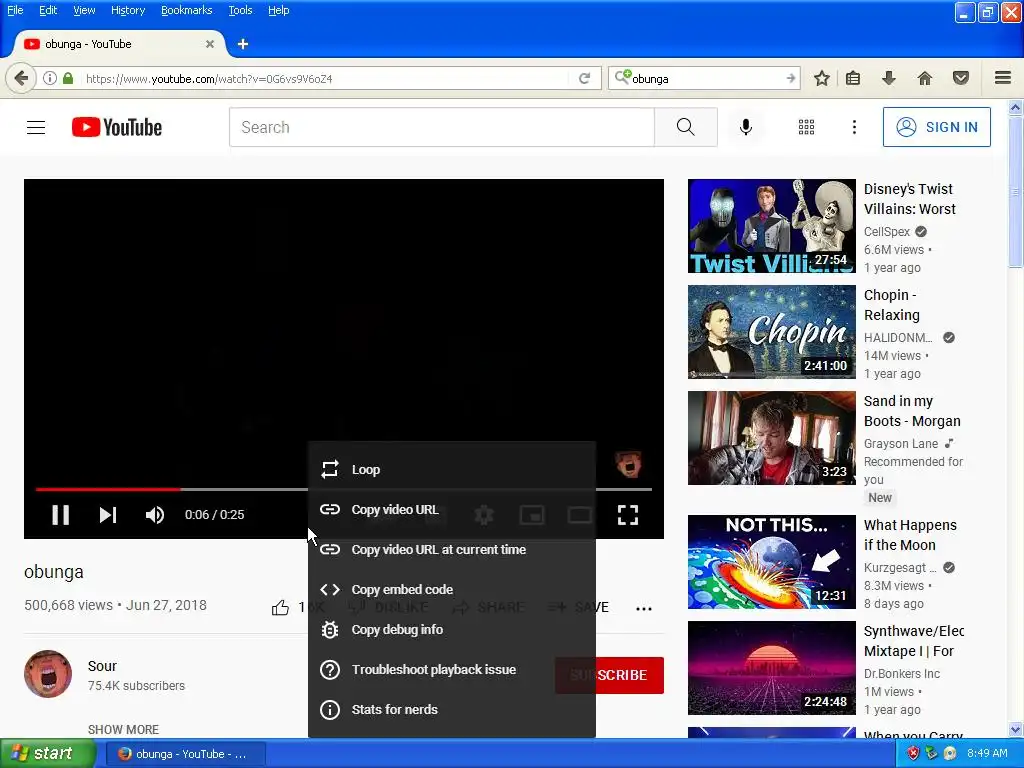
Task: Go to YouTube home via logo
Action: click(x=117, y=127)
